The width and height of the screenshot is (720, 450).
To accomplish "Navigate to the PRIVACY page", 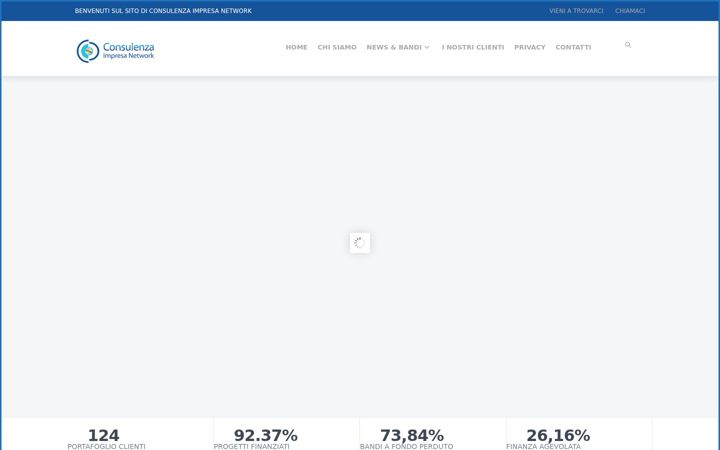I will click(x=530, y=47).
